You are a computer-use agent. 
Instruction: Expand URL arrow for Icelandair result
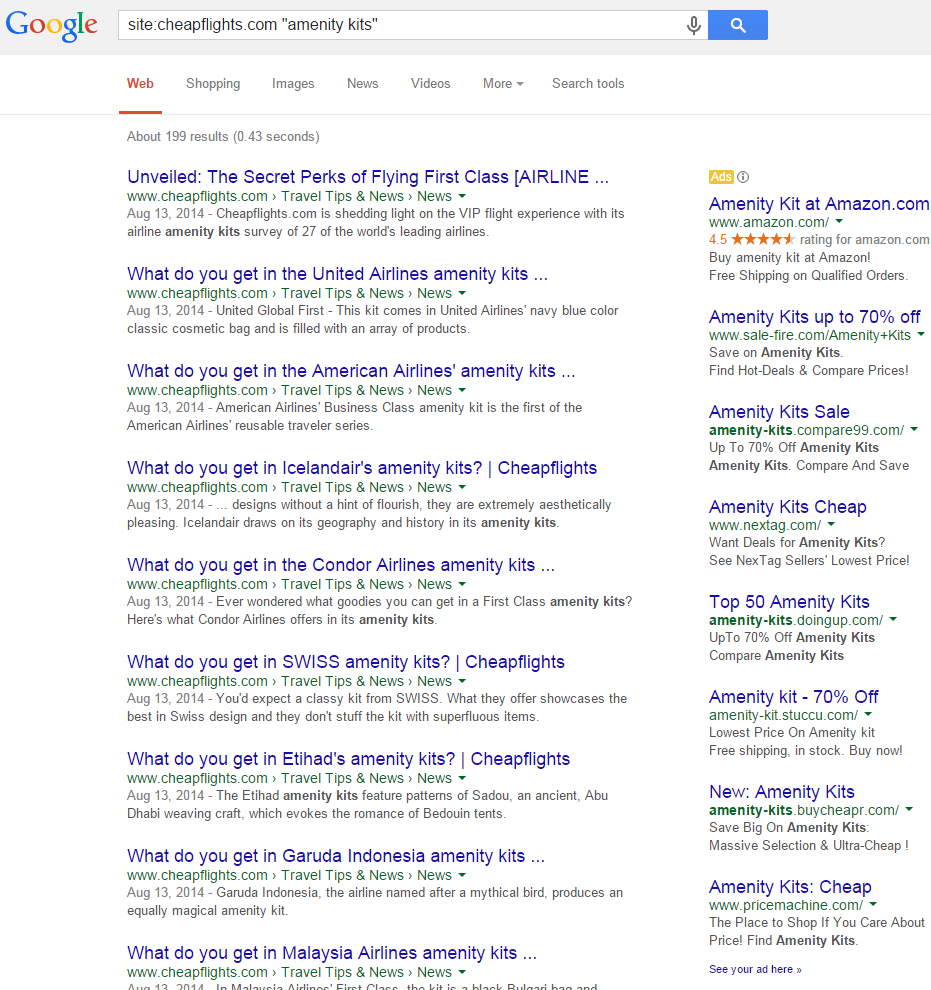click(462, 487)
